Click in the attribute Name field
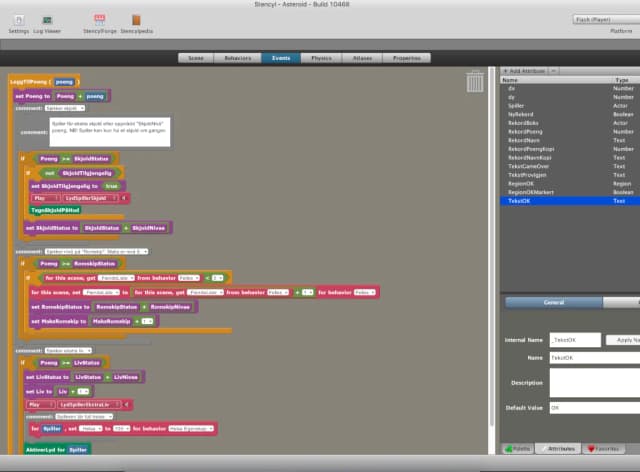This screenshot has width=640, height=472. [x=595, y=358]
